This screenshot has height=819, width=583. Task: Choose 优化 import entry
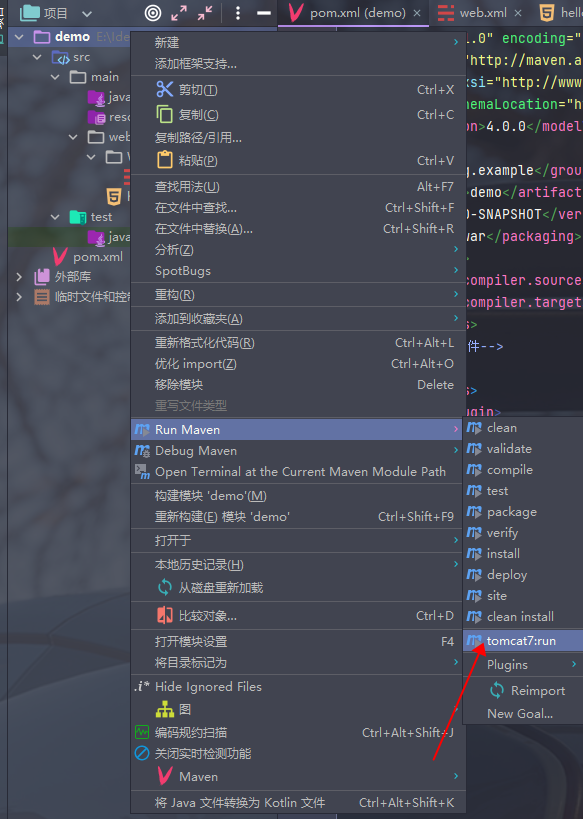[x=298, y=364]
